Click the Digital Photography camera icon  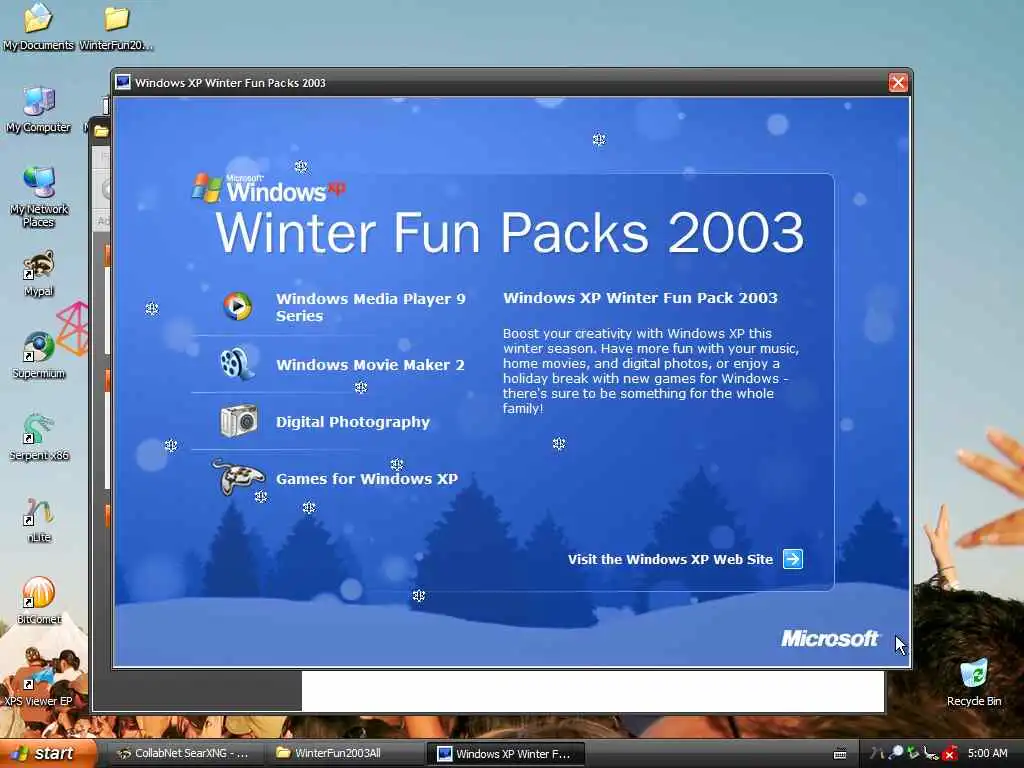(239, 421)
